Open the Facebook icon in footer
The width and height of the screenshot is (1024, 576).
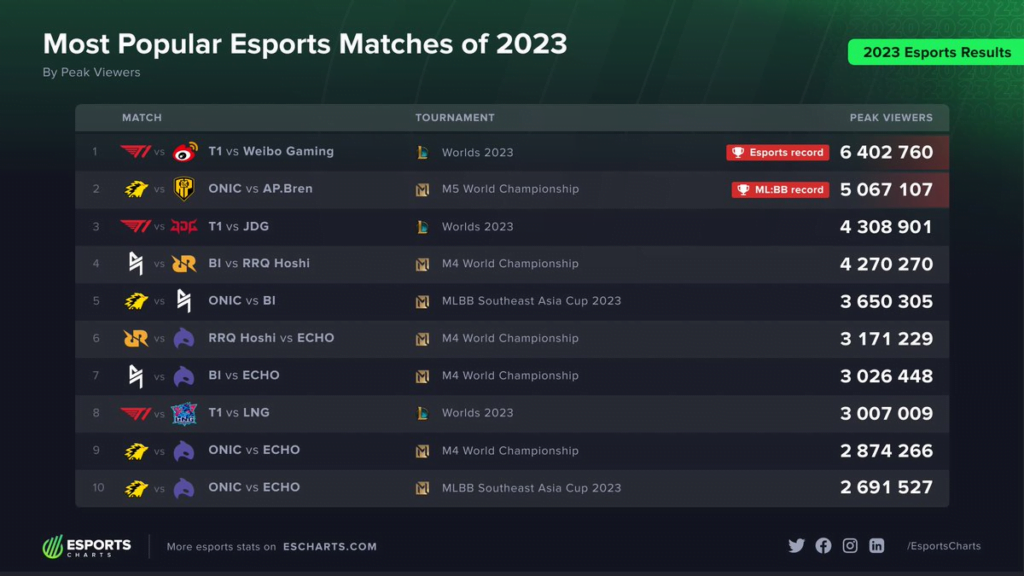pyautogui.click(x=823, y=545)
